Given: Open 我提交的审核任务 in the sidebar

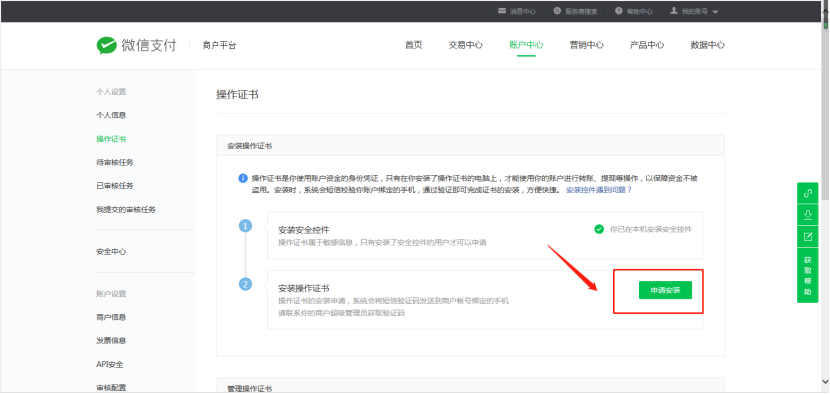Looking at the screenshot, I should (x=126, y=209).
